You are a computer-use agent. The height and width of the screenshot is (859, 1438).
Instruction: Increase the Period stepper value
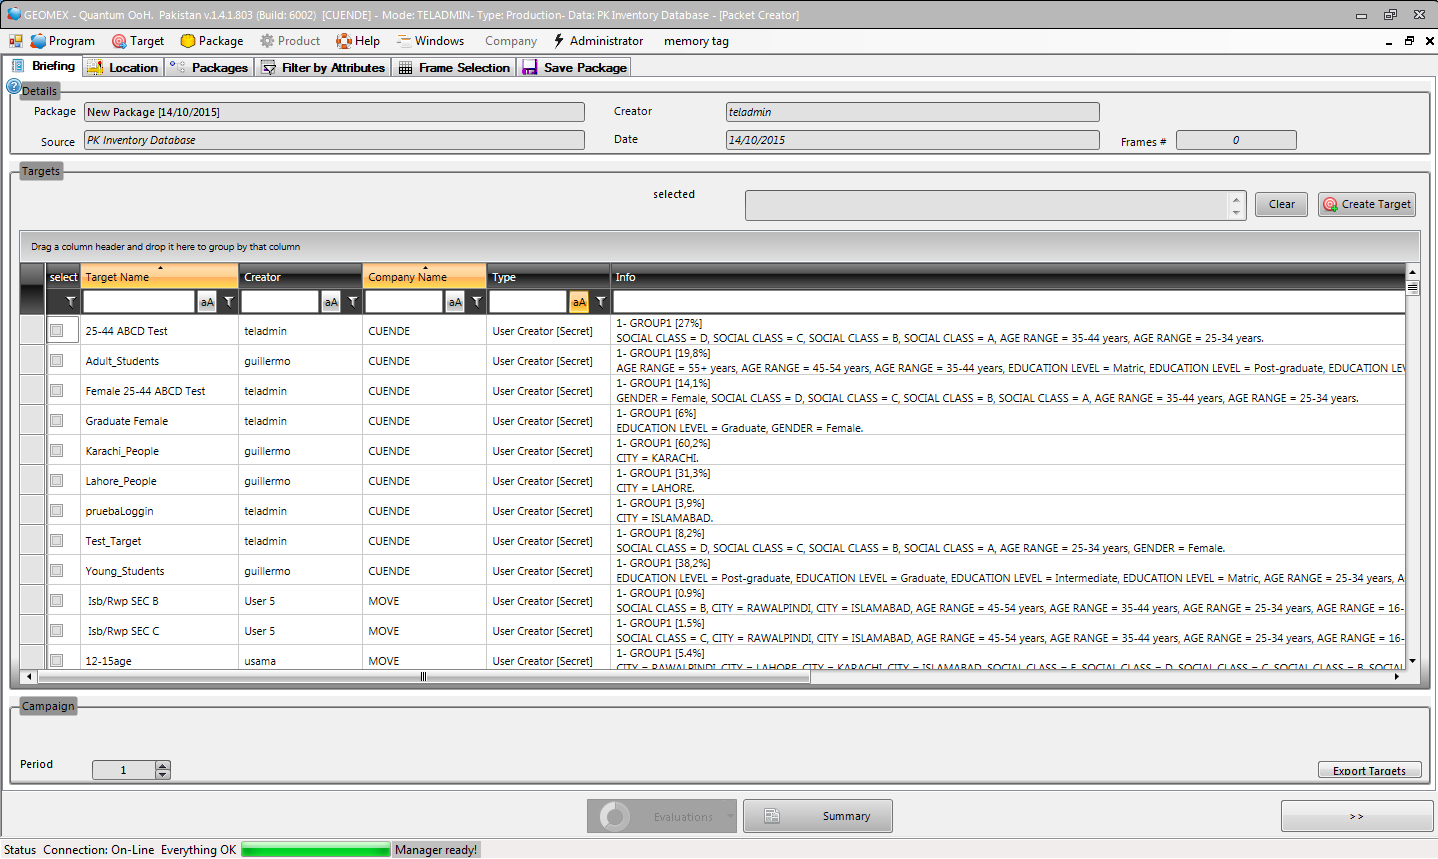point(163,765)
